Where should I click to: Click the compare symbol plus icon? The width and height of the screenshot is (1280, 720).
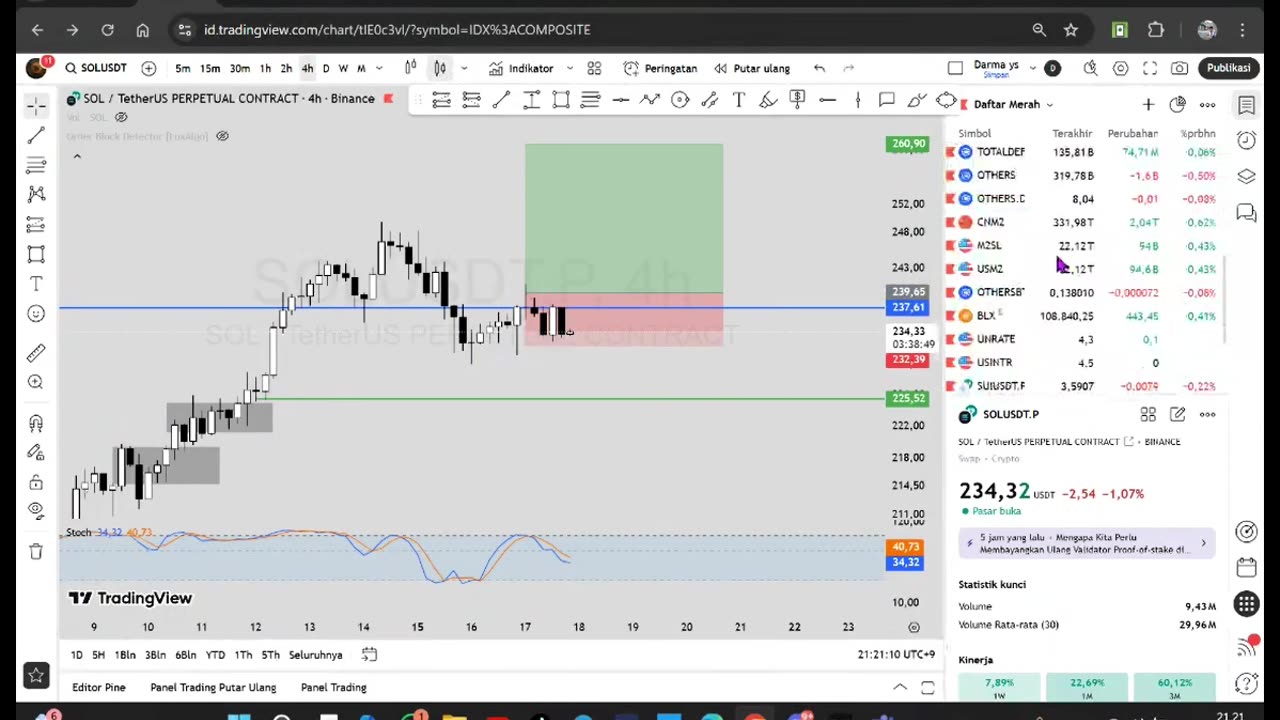pos(149,68)
